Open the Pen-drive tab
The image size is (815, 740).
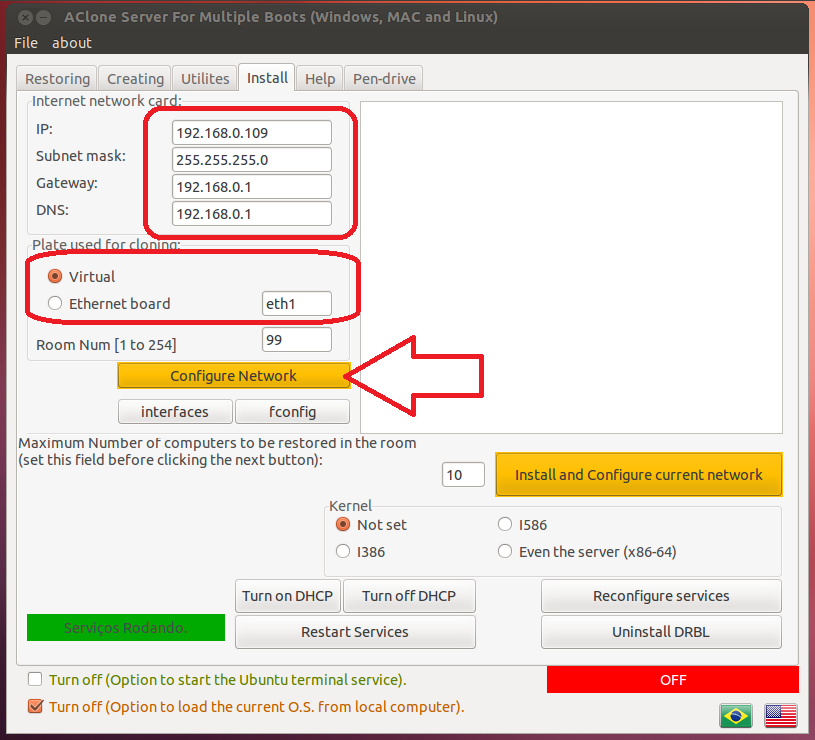click(x=384, y=78)
